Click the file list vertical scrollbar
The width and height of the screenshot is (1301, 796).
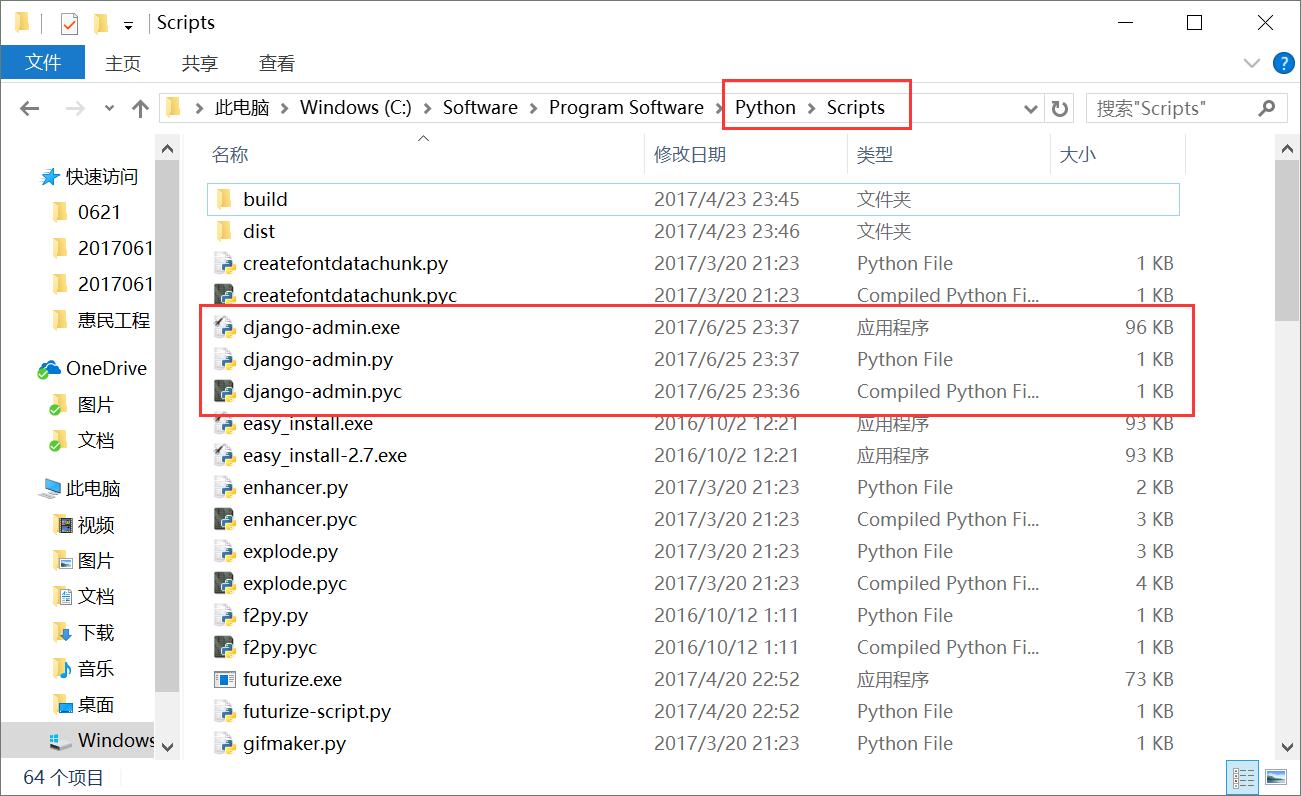click(x=1288, y=450)
